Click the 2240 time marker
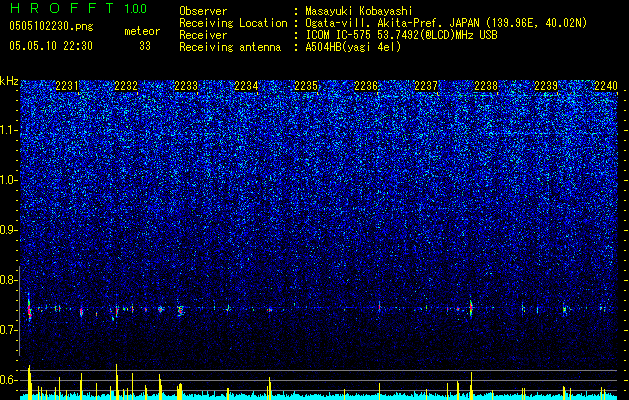629x400 pixels. (606, 86)
